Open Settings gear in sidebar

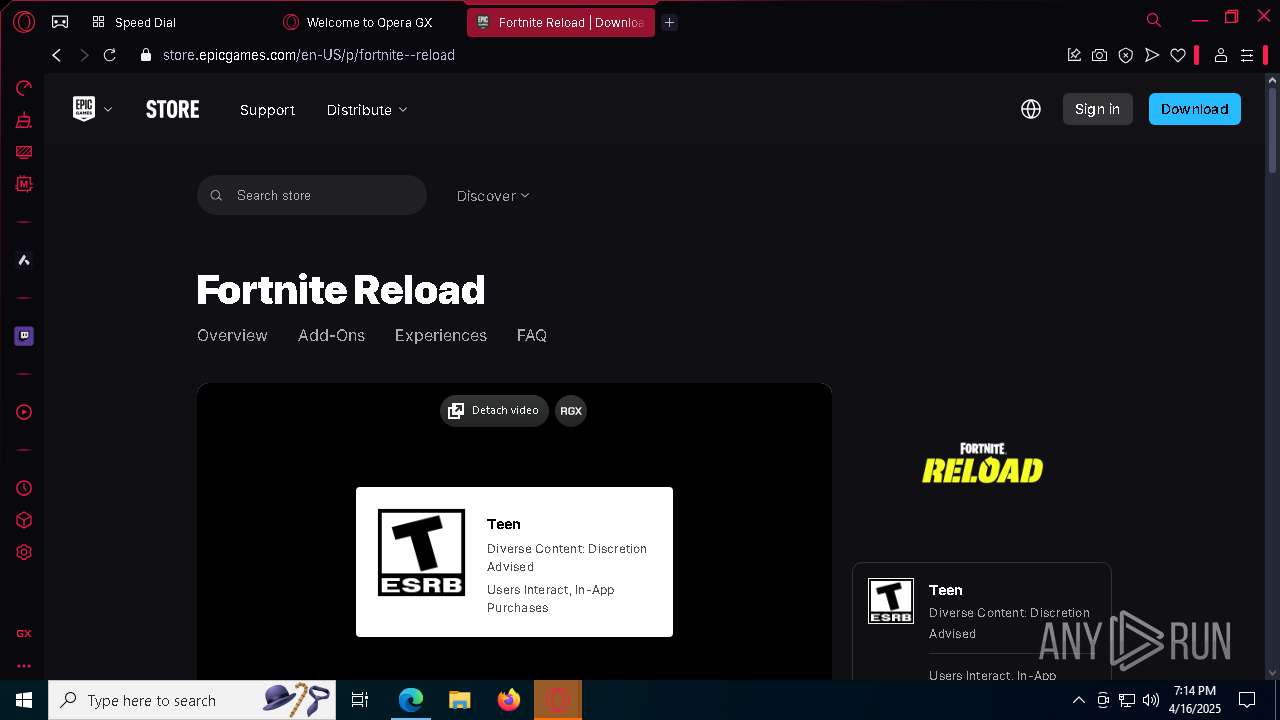coord(24,552)
